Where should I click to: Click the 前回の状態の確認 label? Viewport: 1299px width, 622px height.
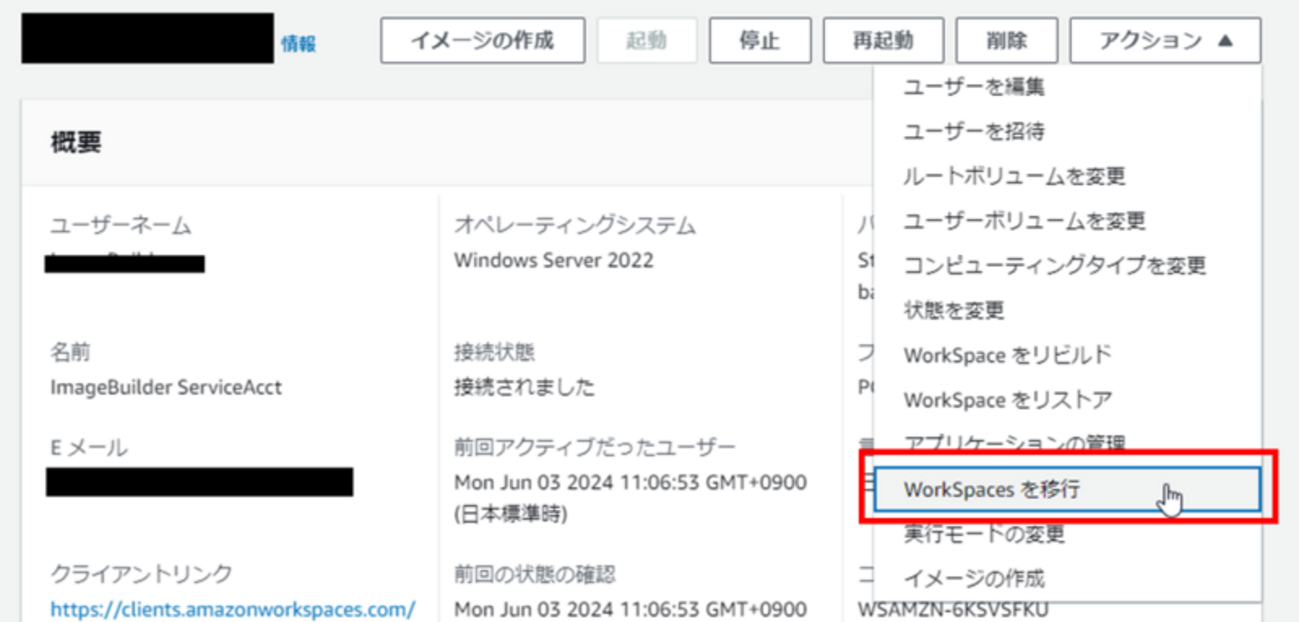click(534, 574)
